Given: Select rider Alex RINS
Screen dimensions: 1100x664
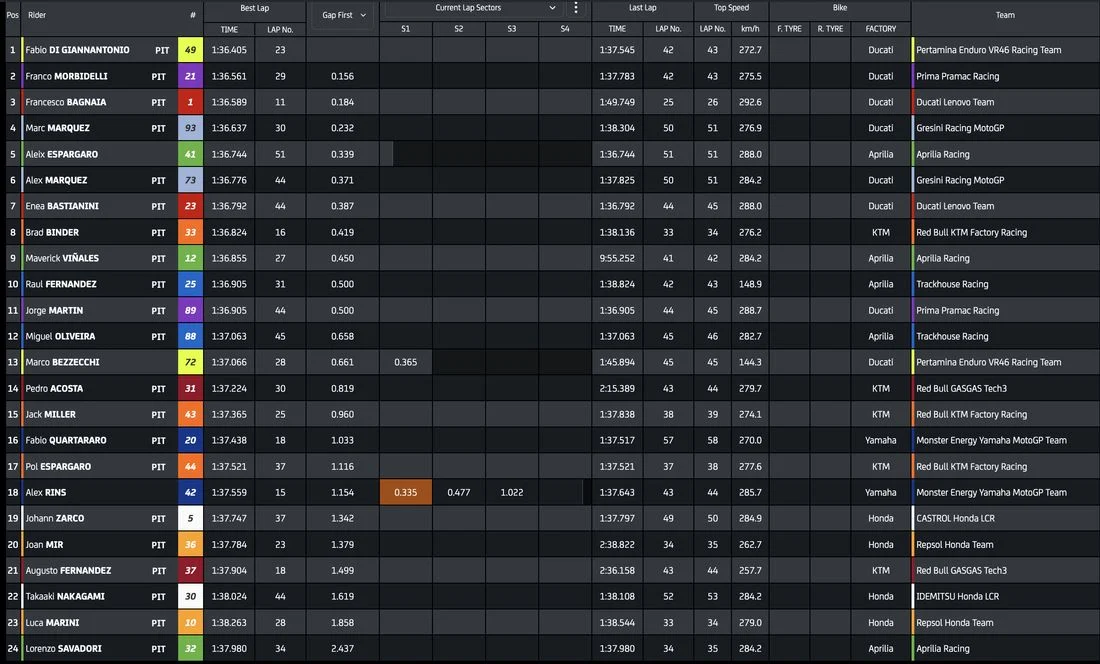Looking at the screenshot, I should pyautogui.click(x=46, y=492).
